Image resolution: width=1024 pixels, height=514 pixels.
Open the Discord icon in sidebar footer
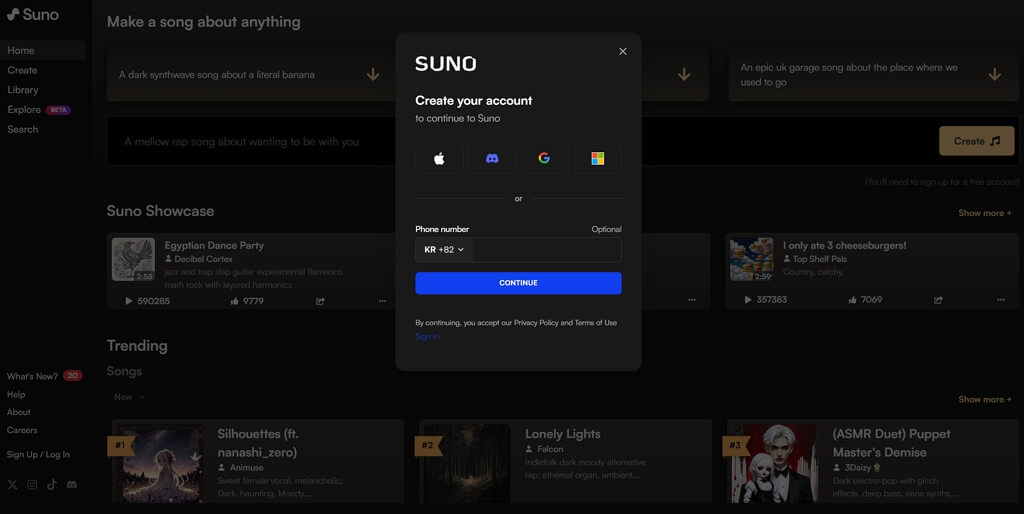(x=71, y=485)
